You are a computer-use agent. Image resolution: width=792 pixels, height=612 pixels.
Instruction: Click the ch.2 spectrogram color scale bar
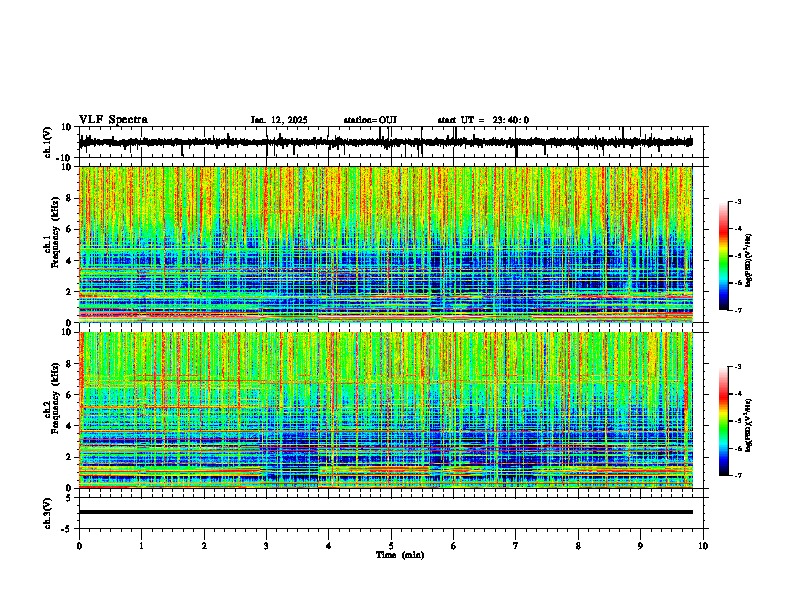pyautogui.click(x=724, y=421)
